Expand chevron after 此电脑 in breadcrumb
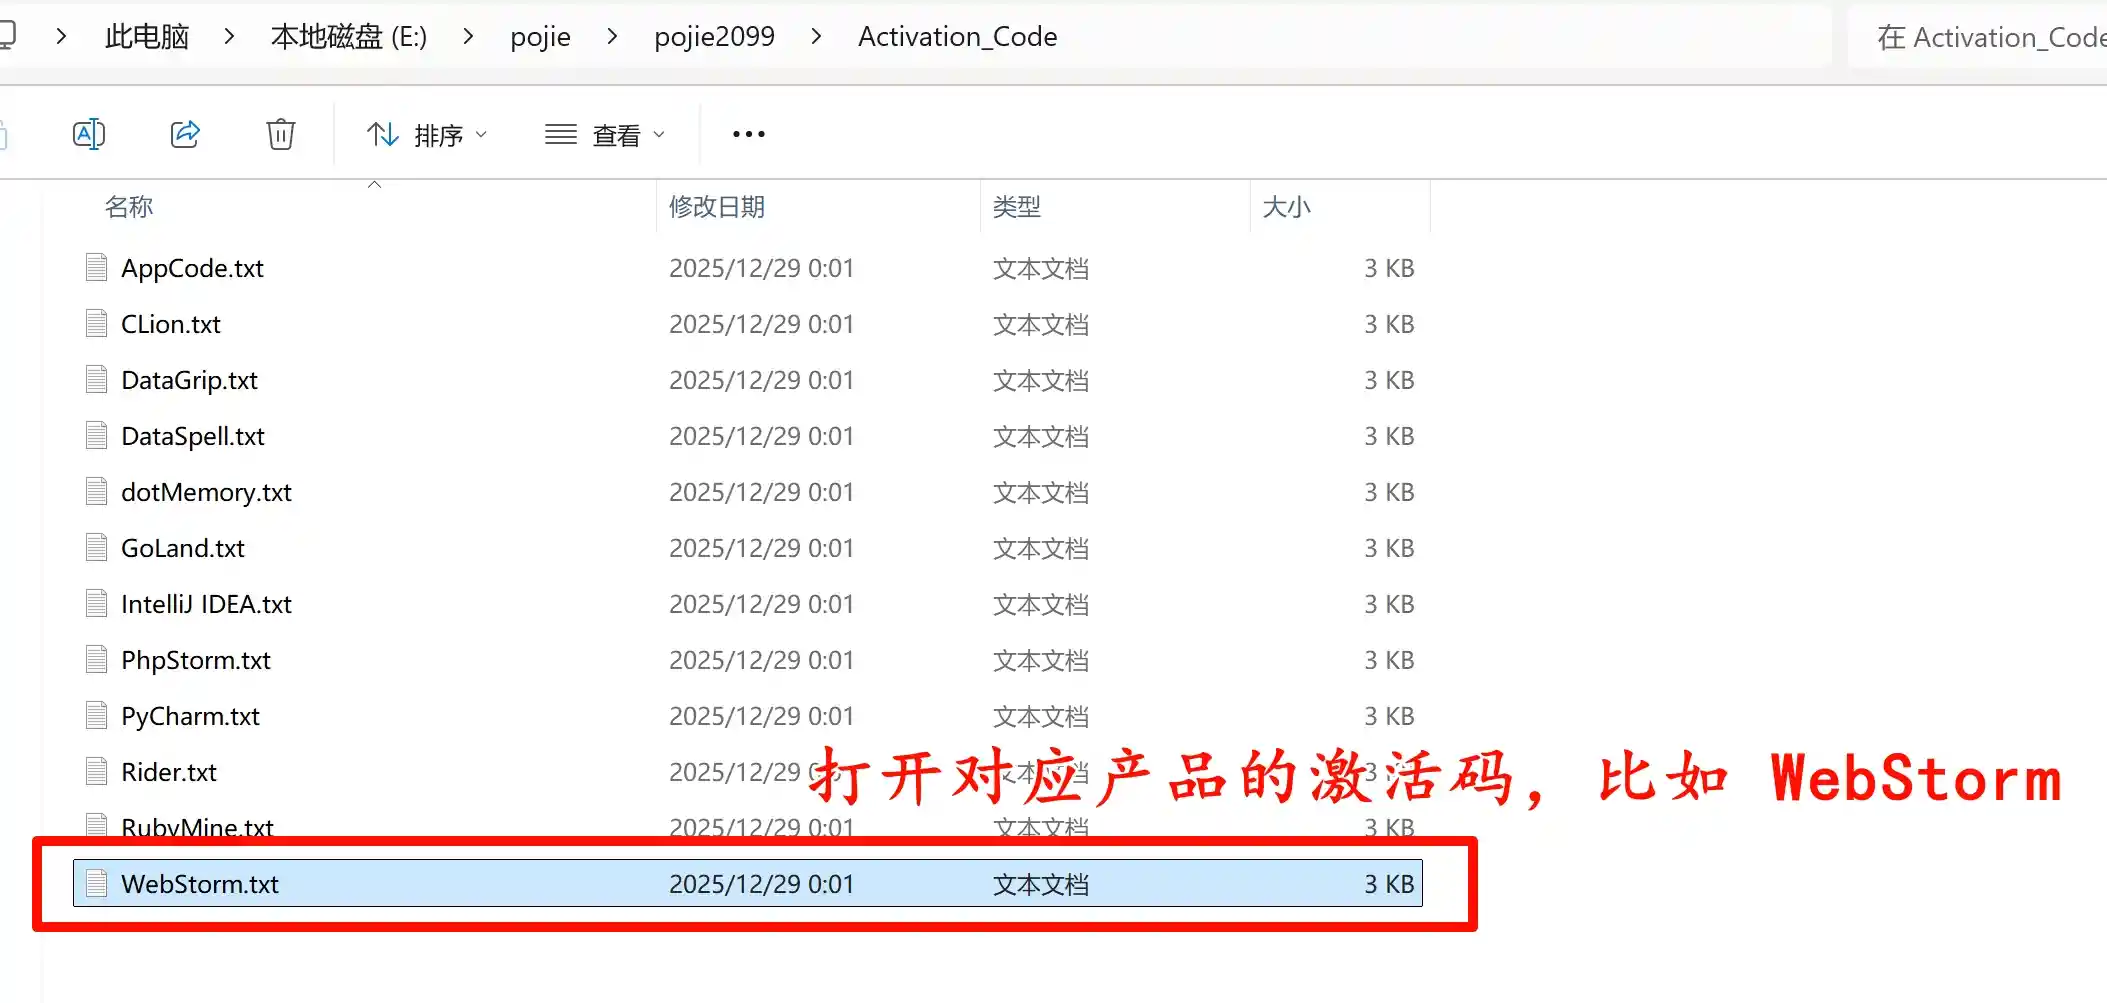The width and height of the screenshot is (2107, 1003). pyautogui.click(x=230, y=37)
